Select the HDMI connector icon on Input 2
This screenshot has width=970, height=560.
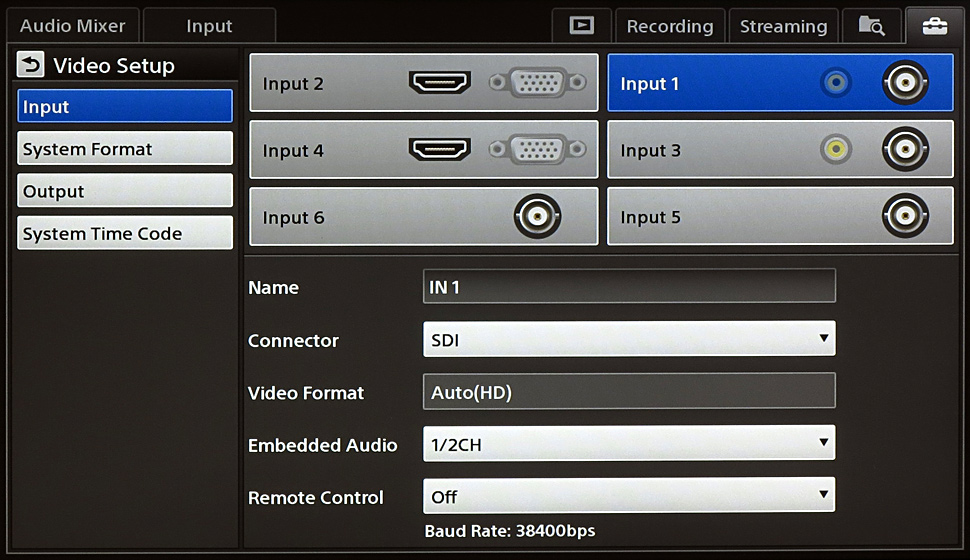439,84
